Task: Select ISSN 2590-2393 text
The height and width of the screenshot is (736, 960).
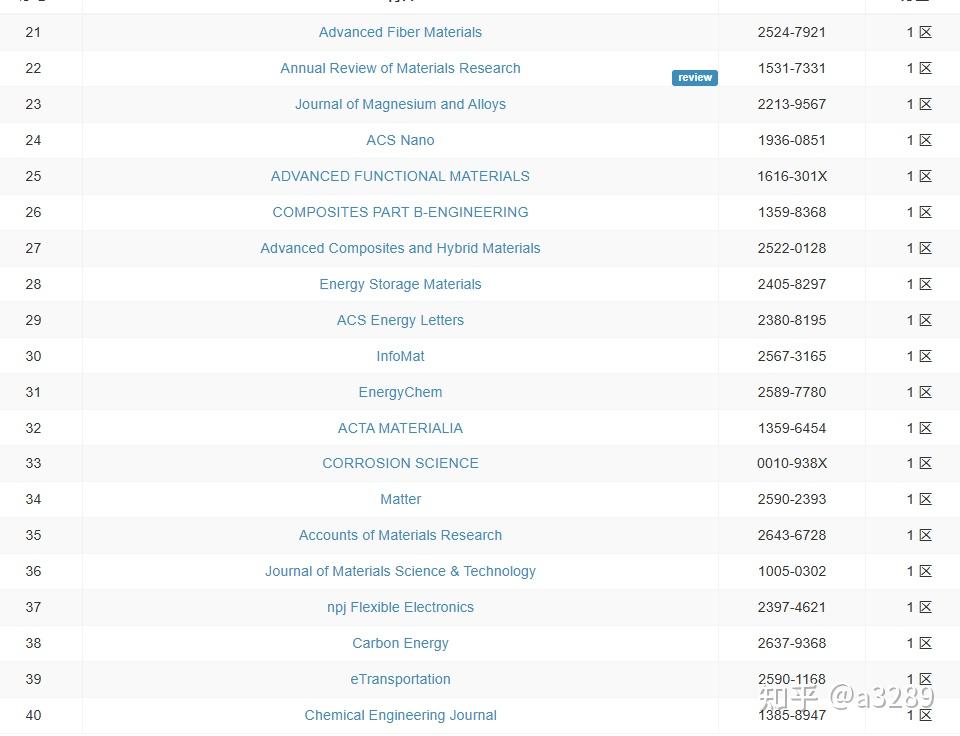Action: [792, 500]
